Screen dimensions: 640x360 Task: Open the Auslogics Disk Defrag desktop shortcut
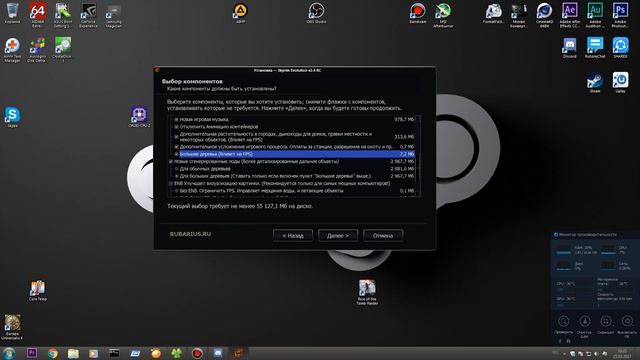37,50
